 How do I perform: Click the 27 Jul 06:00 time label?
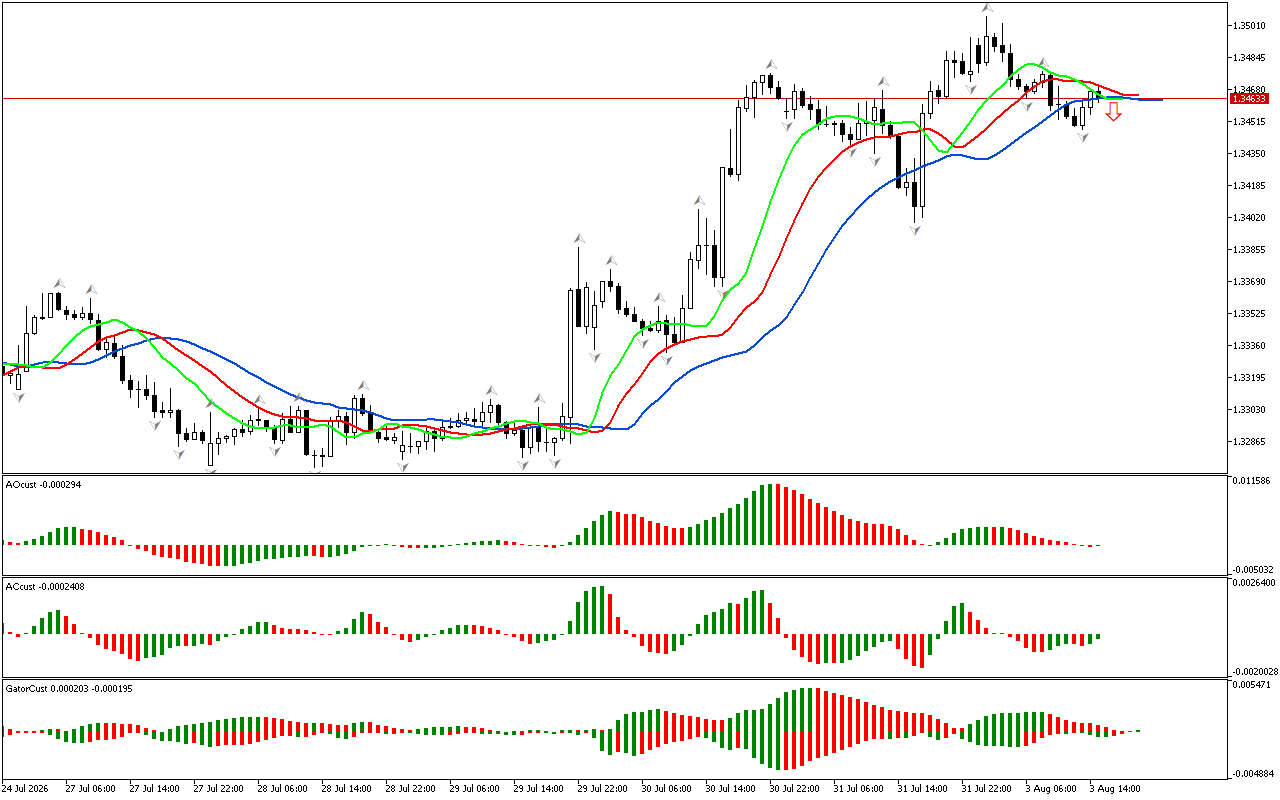click(89, 788)
